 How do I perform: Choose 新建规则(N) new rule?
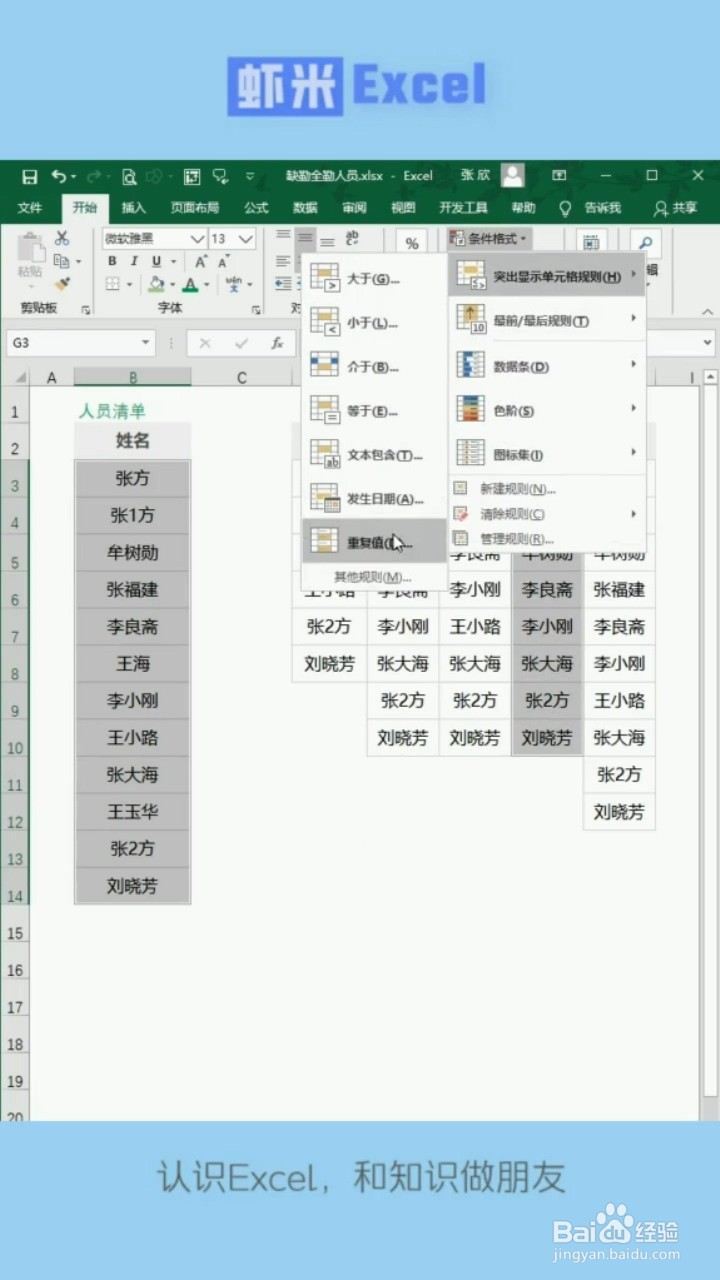[x=547, y=489]
